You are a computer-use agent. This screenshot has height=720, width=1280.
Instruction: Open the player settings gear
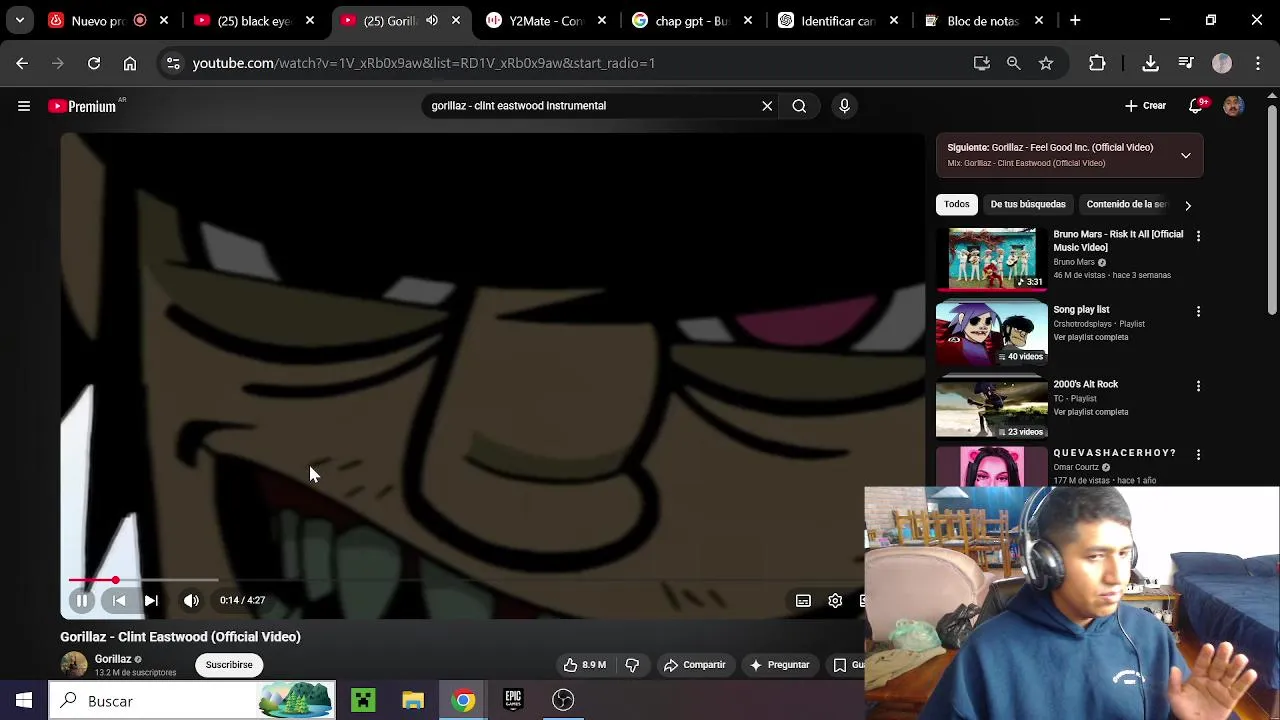pyautogui.click(x=835, y=600)
